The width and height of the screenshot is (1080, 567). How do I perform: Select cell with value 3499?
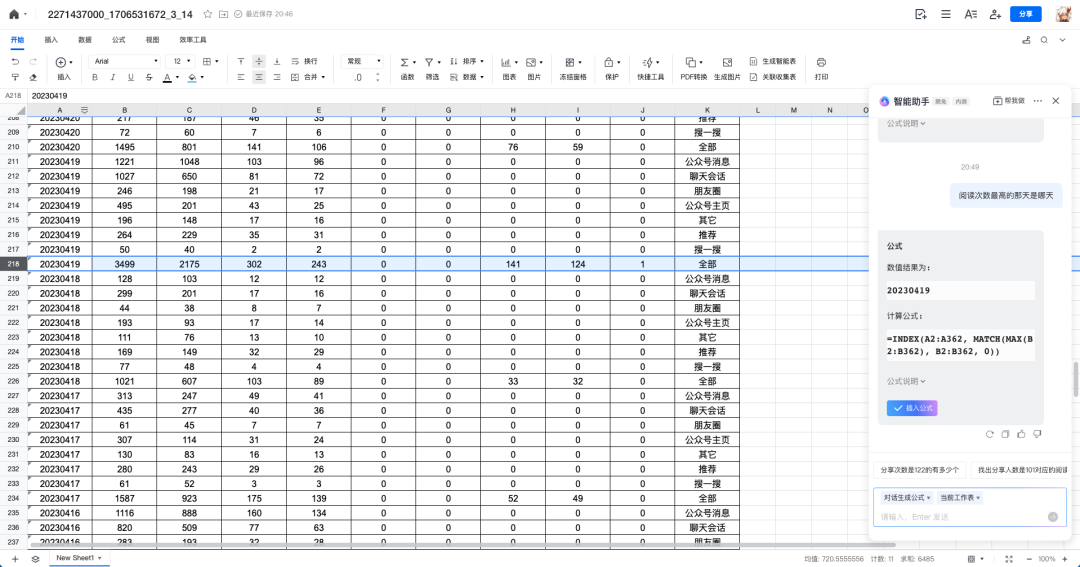click(125, 264)
